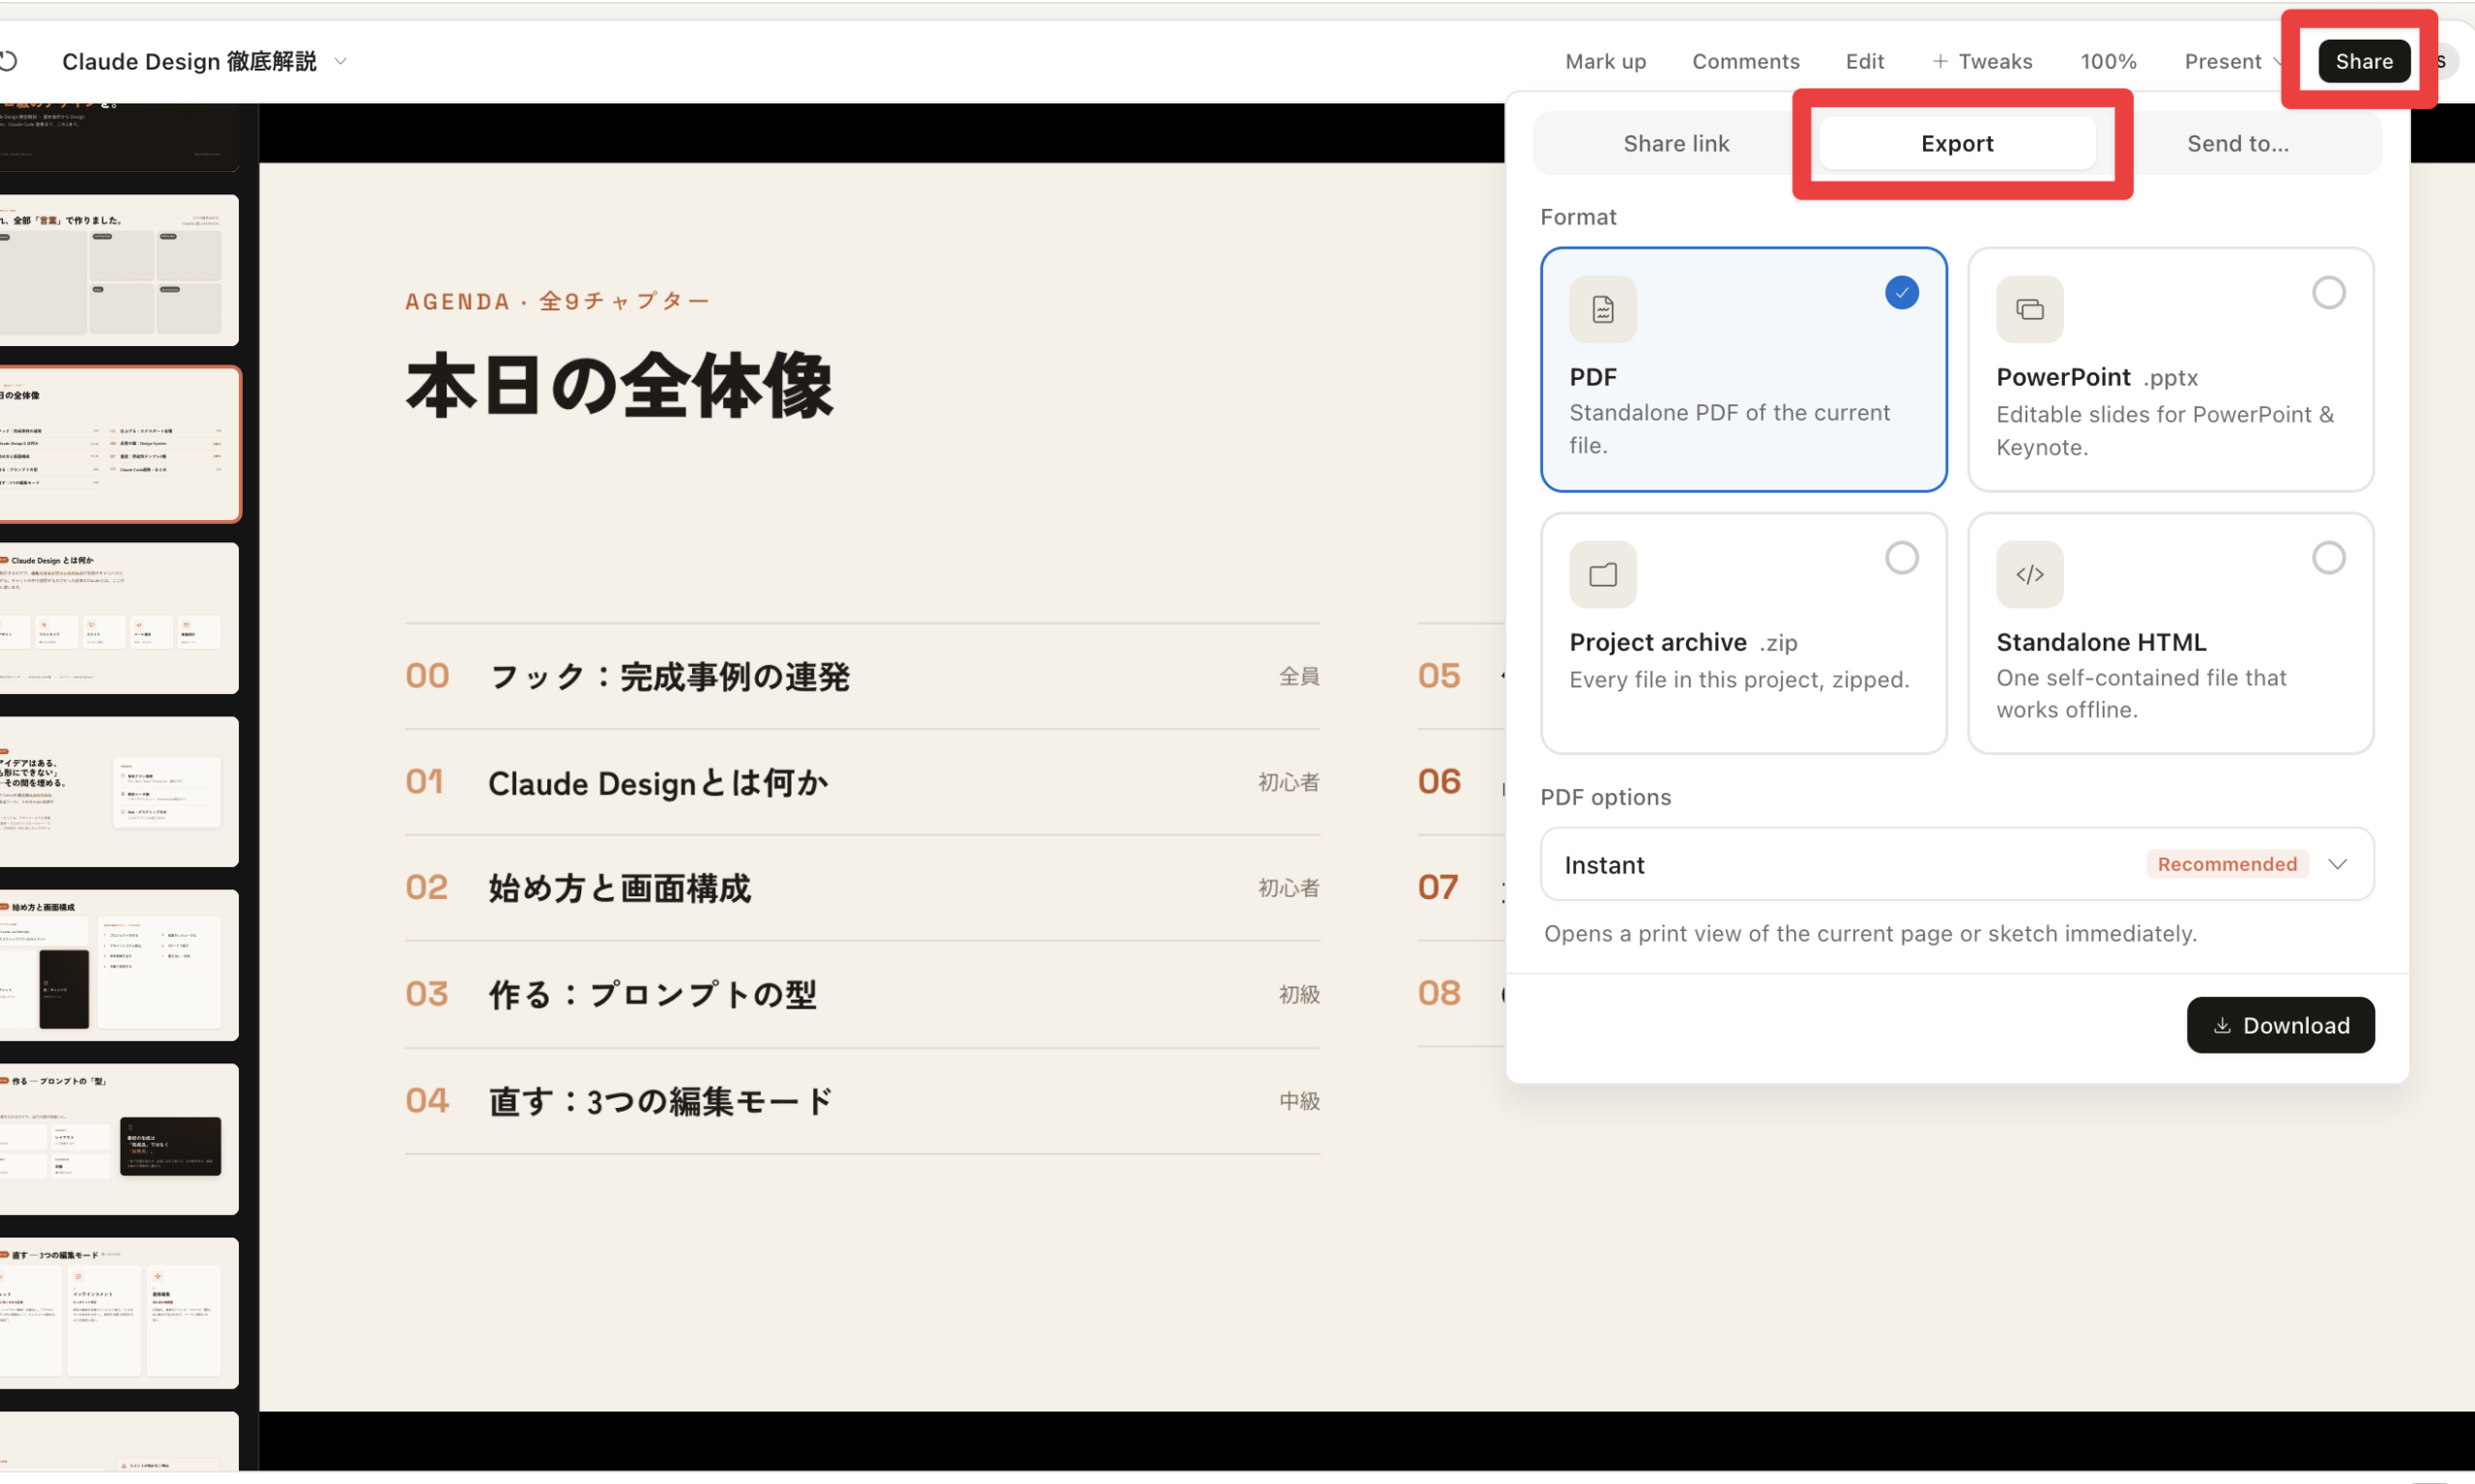Screen dimensions: 2475x1484
Task: Click the '全員' level label
Action: [1299, 677]
